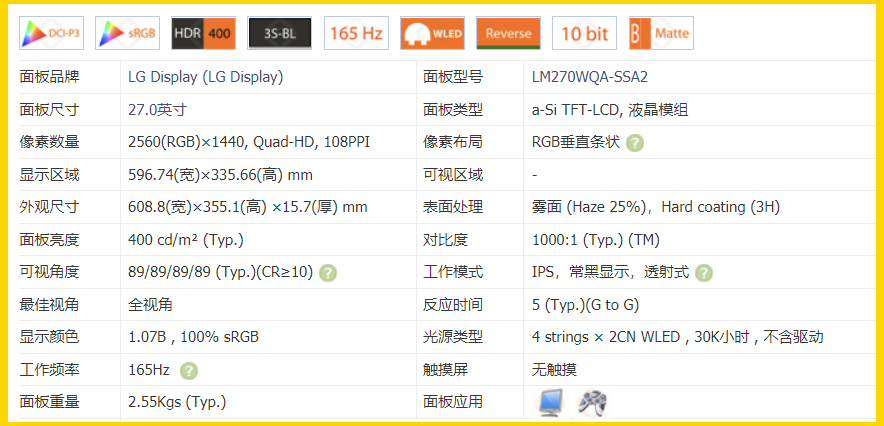
Task: Select the HDR 400 badge
Action: point(203,33)
